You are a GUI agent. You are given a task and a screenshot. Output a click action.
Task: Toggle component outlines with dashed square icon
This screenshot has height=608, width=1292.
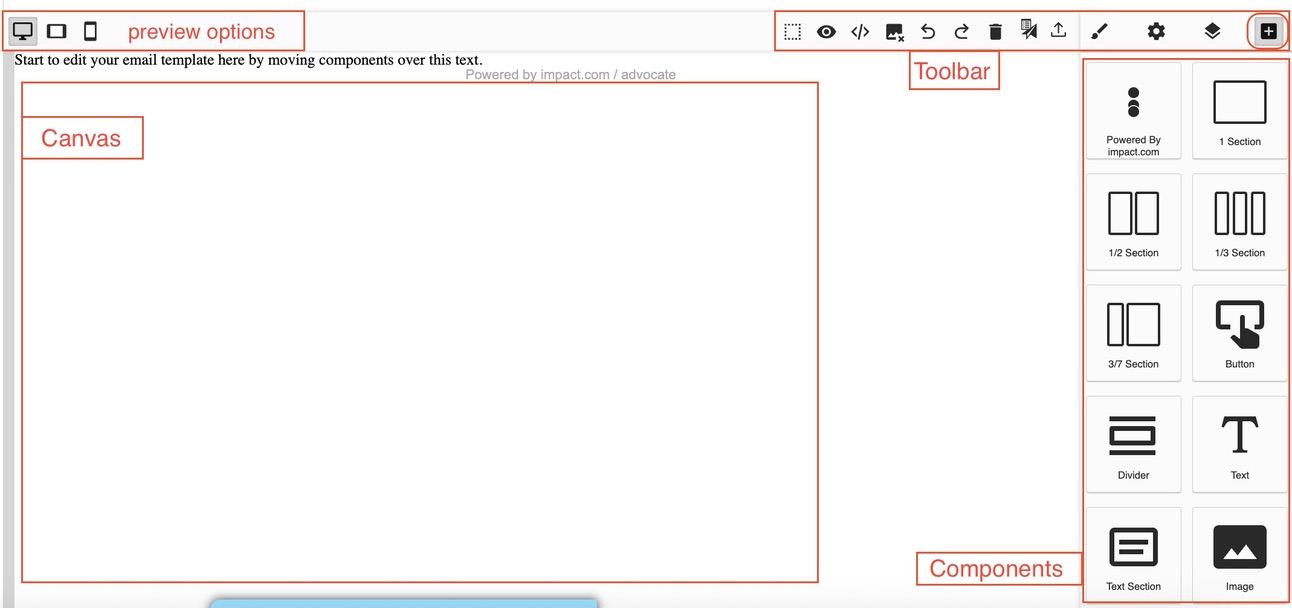(x=792, y=32)
